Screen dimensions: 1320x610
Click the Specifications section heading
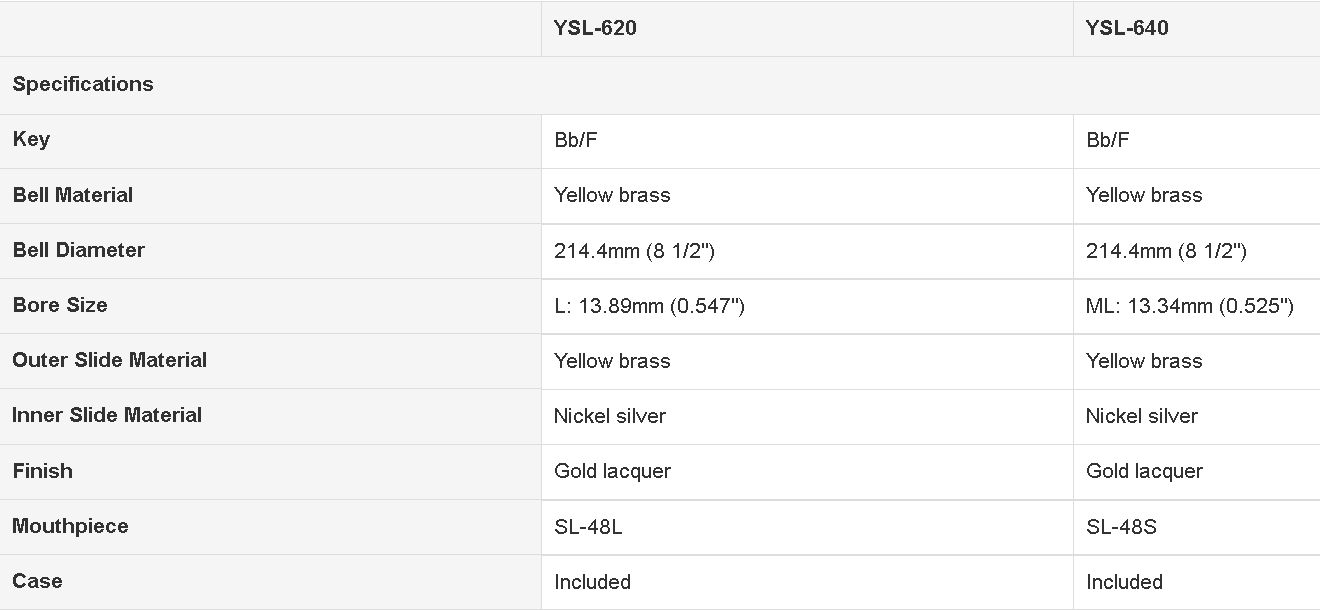(83, 84)
